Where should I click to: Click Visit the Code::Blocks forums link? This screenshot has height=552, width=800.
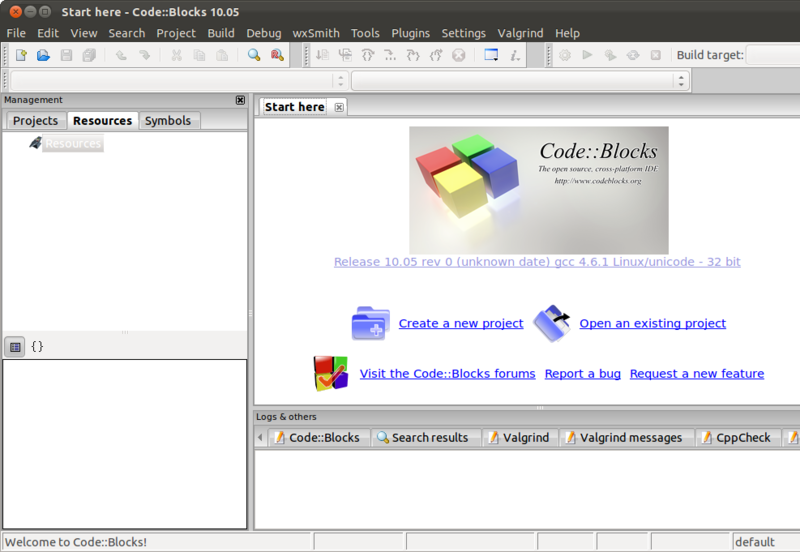[447, 374]
